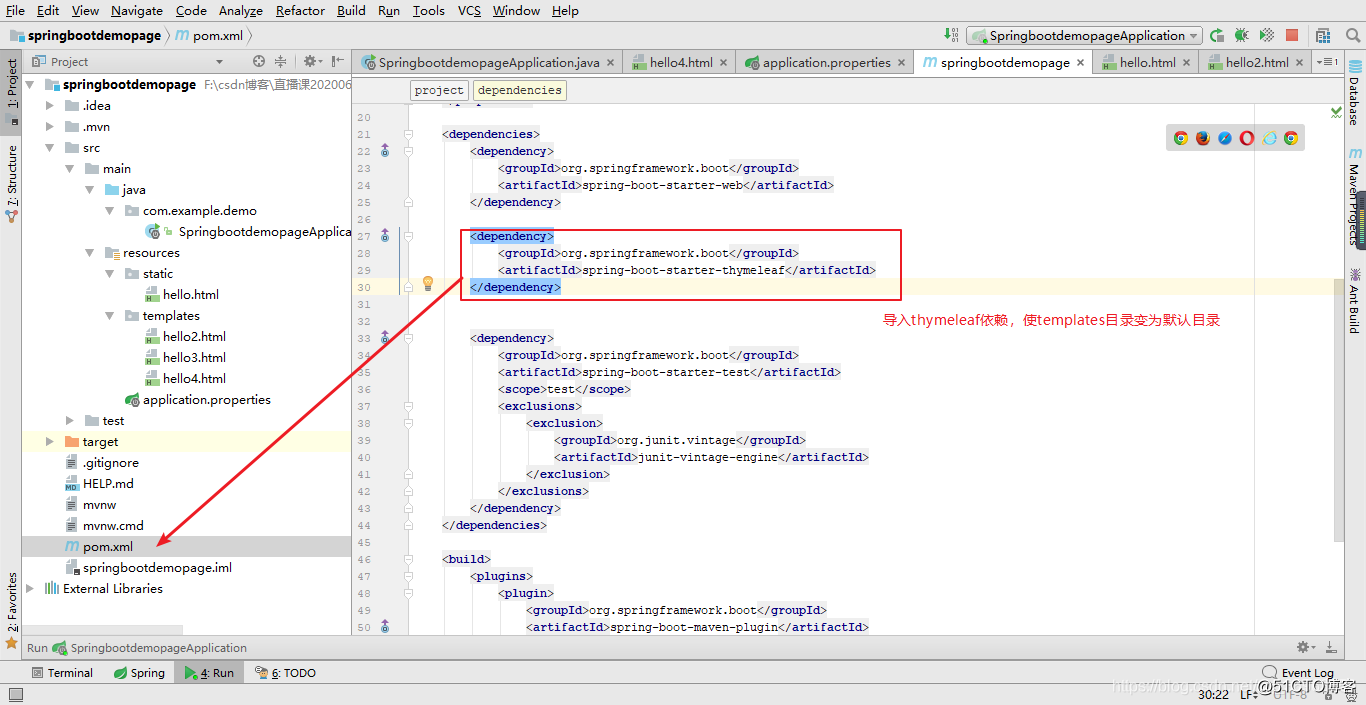Click the 30:22 caret position in status bar

pos(1213,694)
